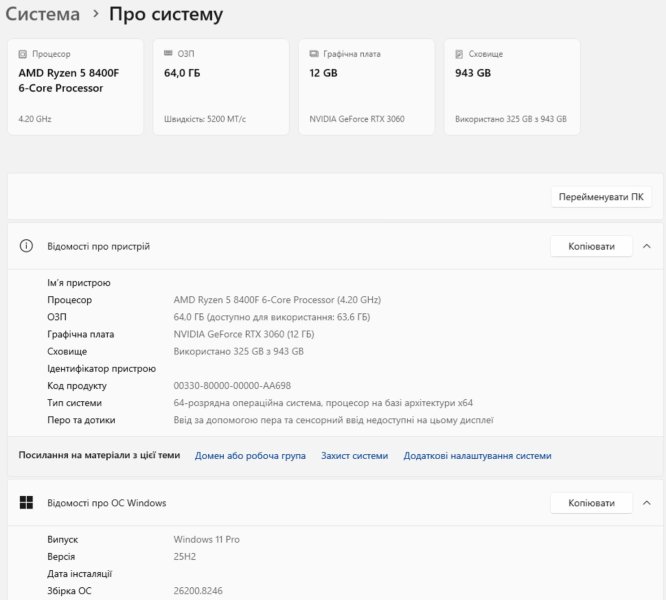The height and width of the screenshot is (600, 666).
Task: Click the Відомості про пристрій header text
Action: 99,246
